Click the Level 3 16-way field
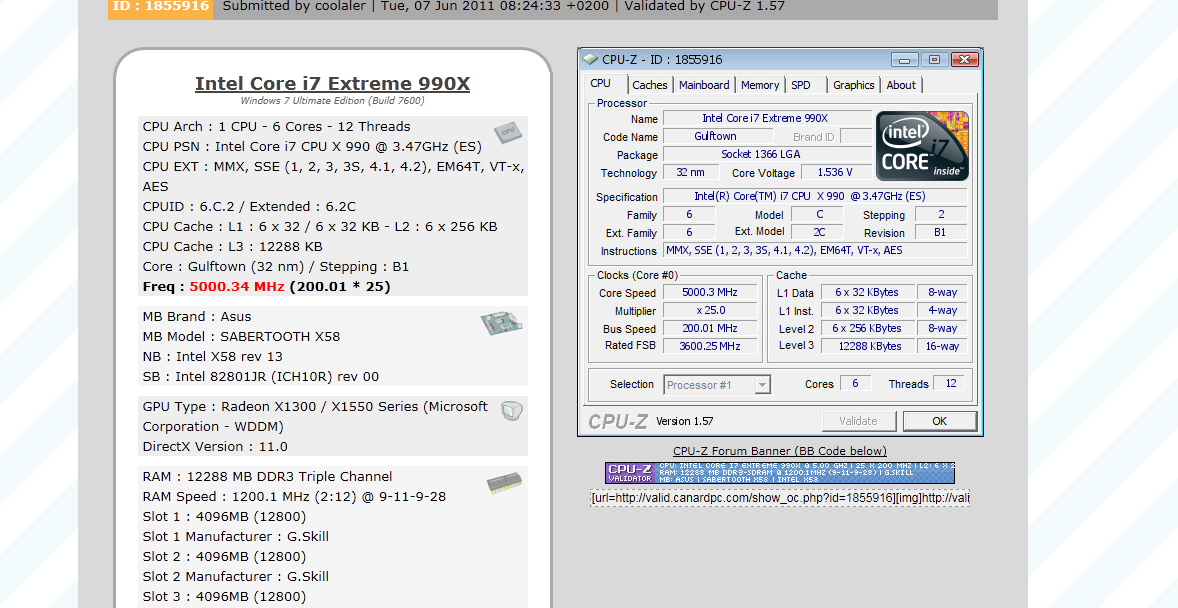Screen dimensions: 1178x608 coord(943,346)
